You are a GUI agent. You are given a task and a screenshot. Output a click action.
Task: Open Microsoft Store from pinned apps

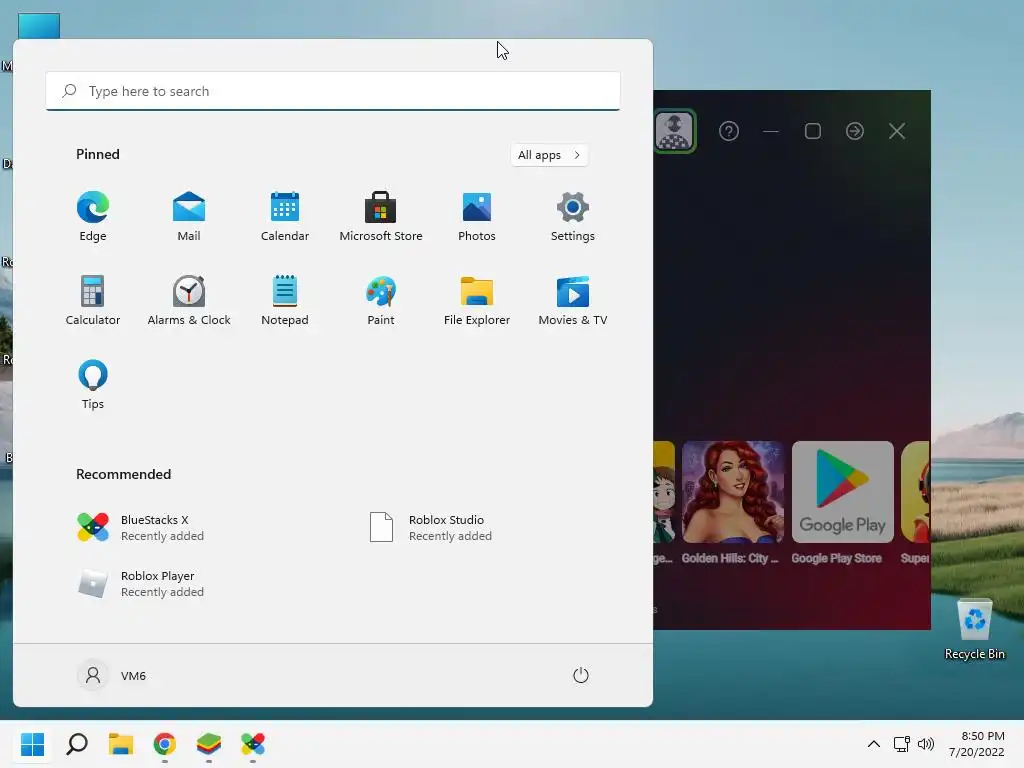click(x=381, y=217)
